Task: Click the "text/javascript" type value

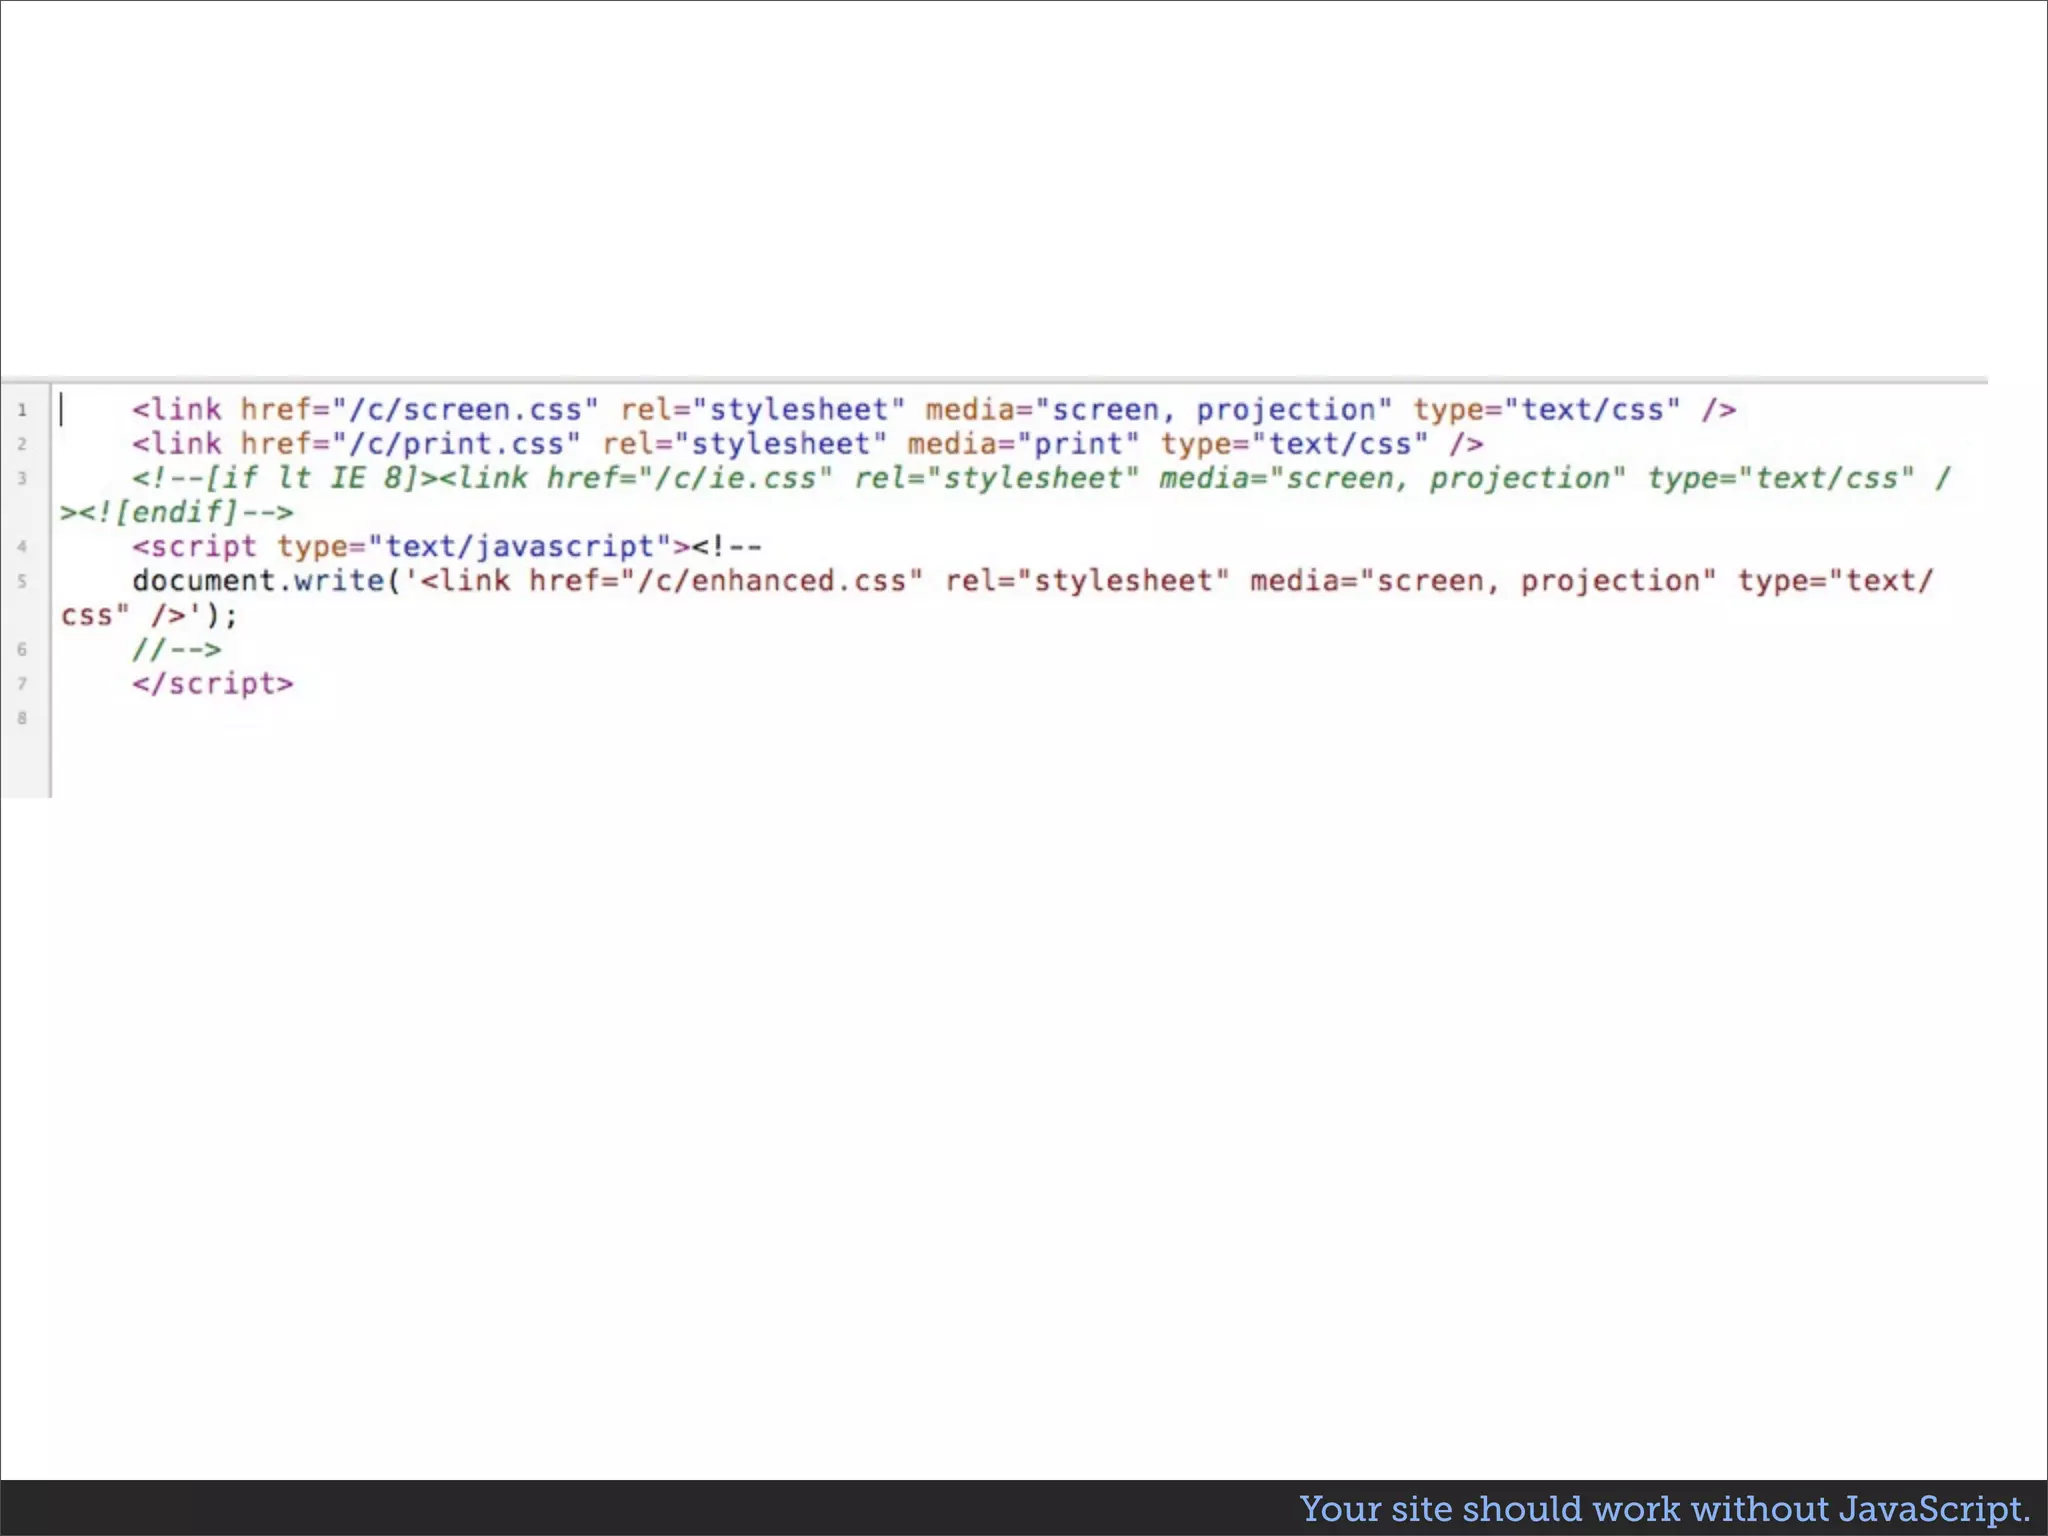Action: coord(520,547)
